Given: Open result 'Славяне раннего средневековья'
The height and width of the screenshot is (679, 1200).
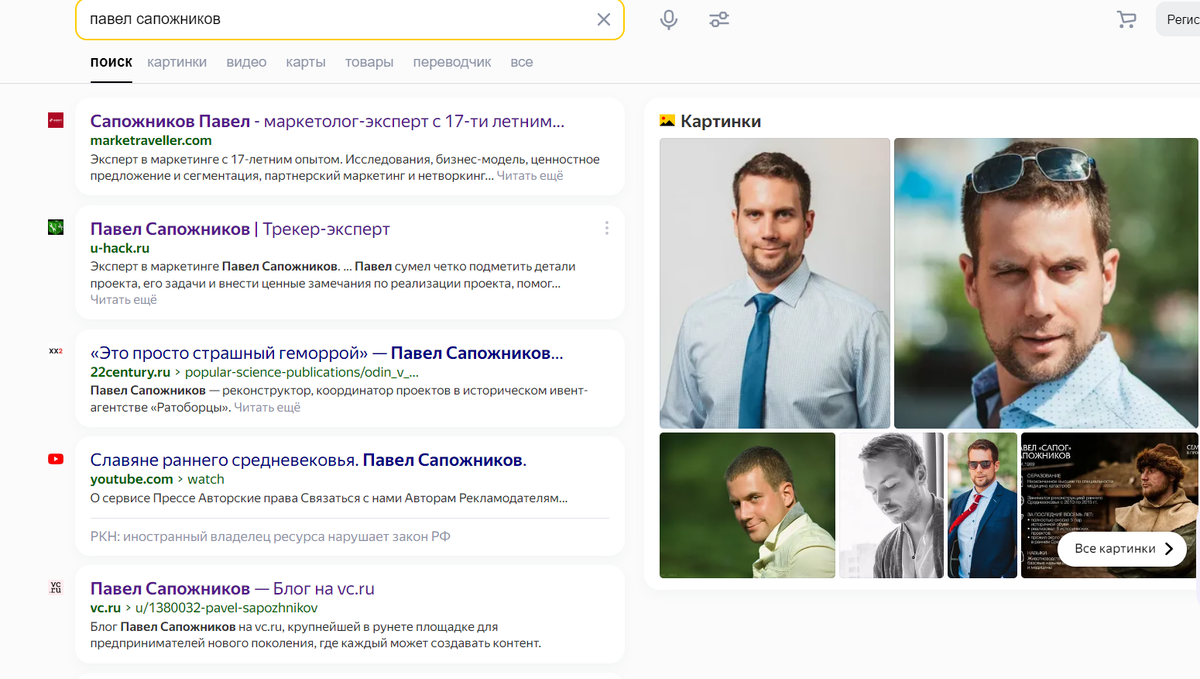Looking at the screenshot, I should click(x=308, y=460).
